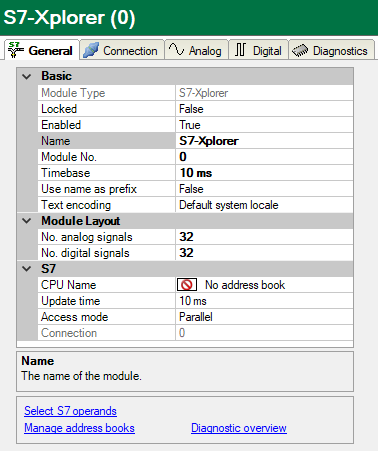Open Select S7 operands link
The image size is (378, 451).
pos(70,411)
